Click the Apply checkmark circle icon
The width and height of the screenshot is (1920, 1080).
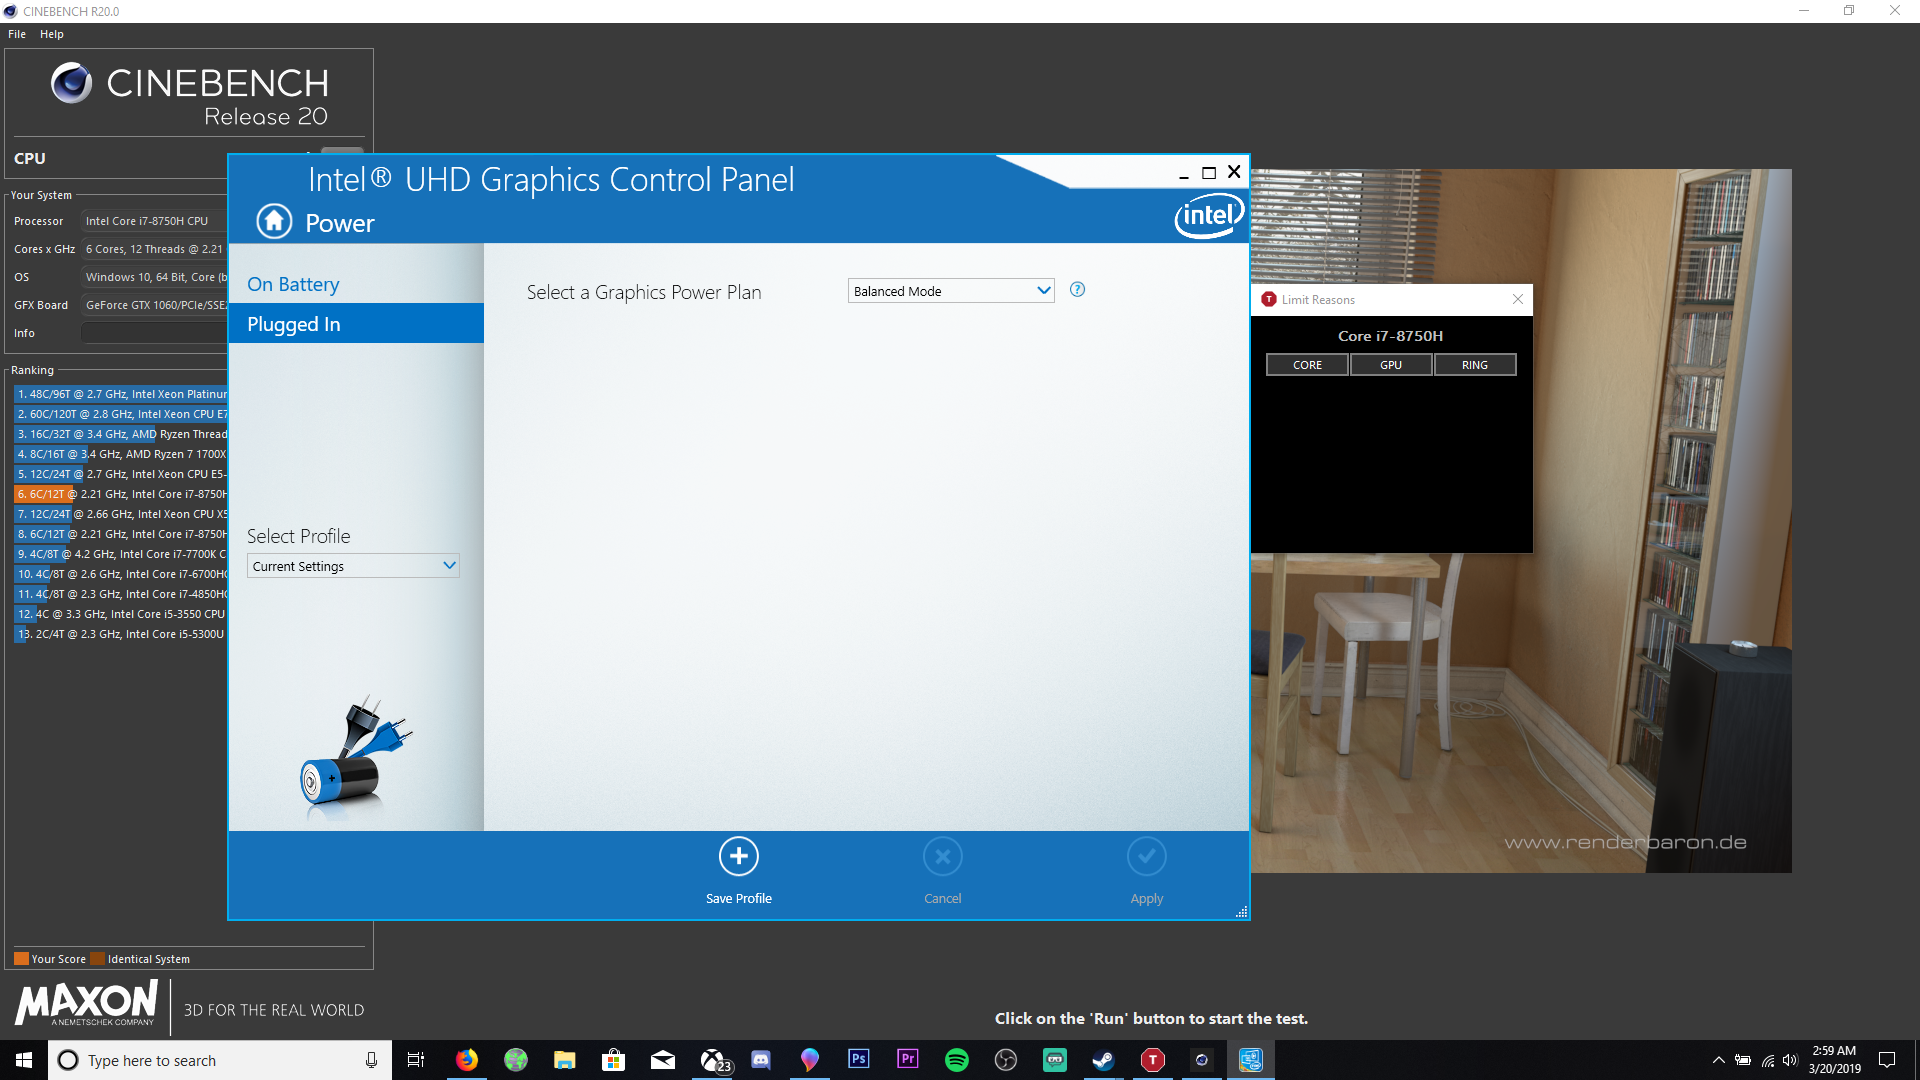click(x=1147, y=856)
